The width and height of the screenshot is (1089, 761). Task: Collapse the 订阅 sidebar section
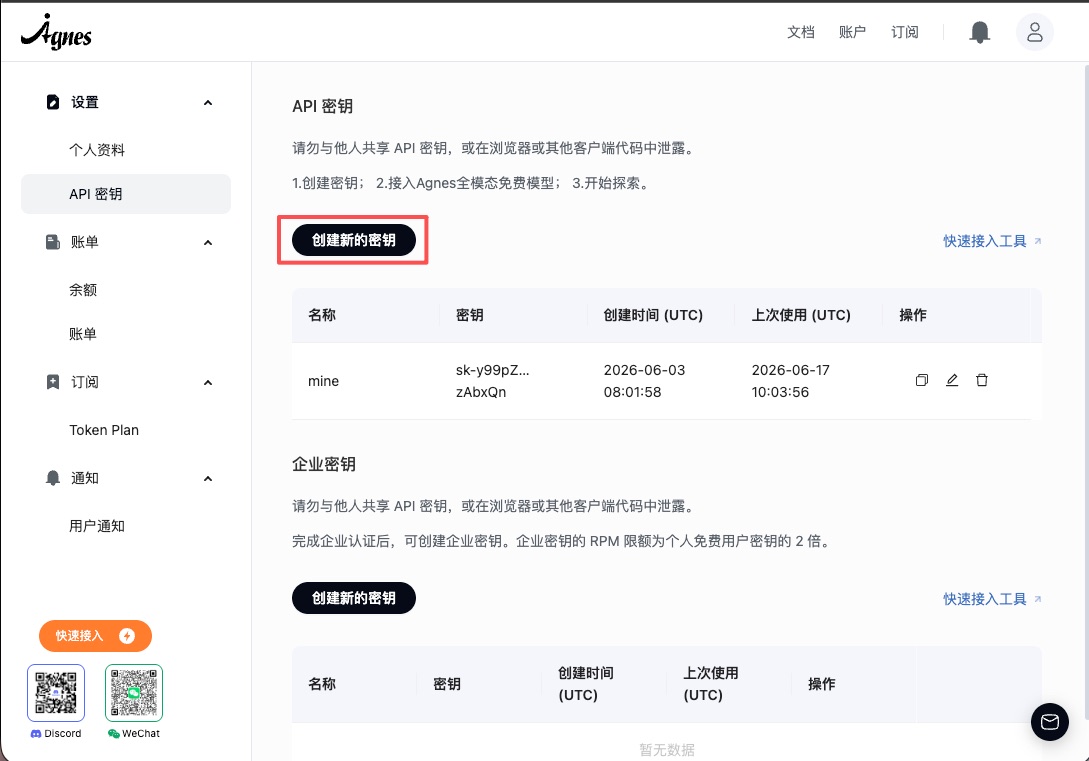coord(208,383)
